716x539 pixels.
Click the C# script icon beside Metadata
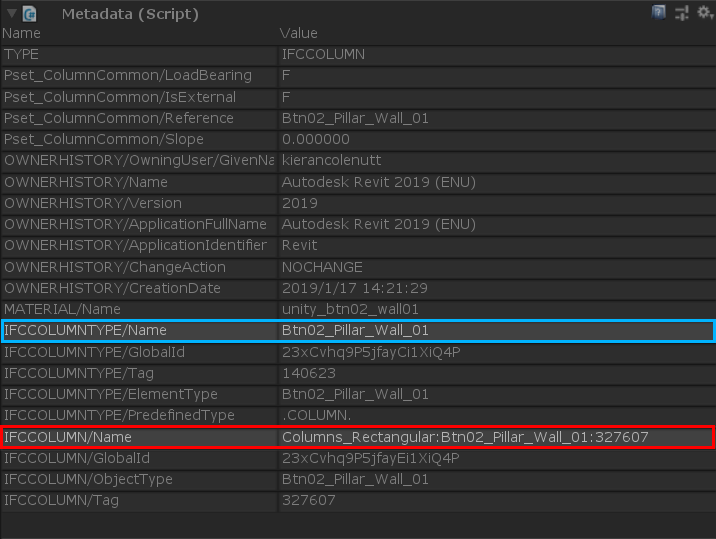(x=30, y=14)
